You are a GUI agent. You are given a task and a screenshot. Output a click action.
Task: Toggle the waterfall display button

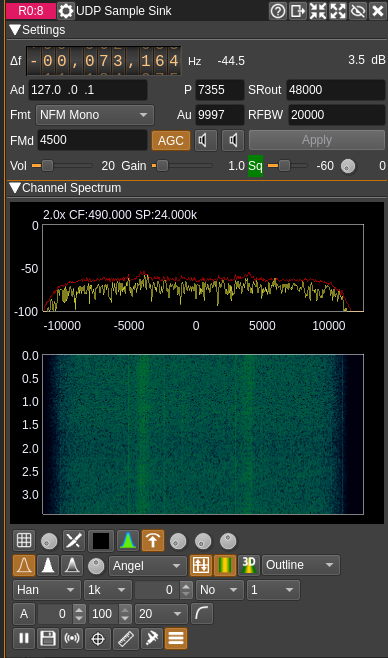[225, 565]
